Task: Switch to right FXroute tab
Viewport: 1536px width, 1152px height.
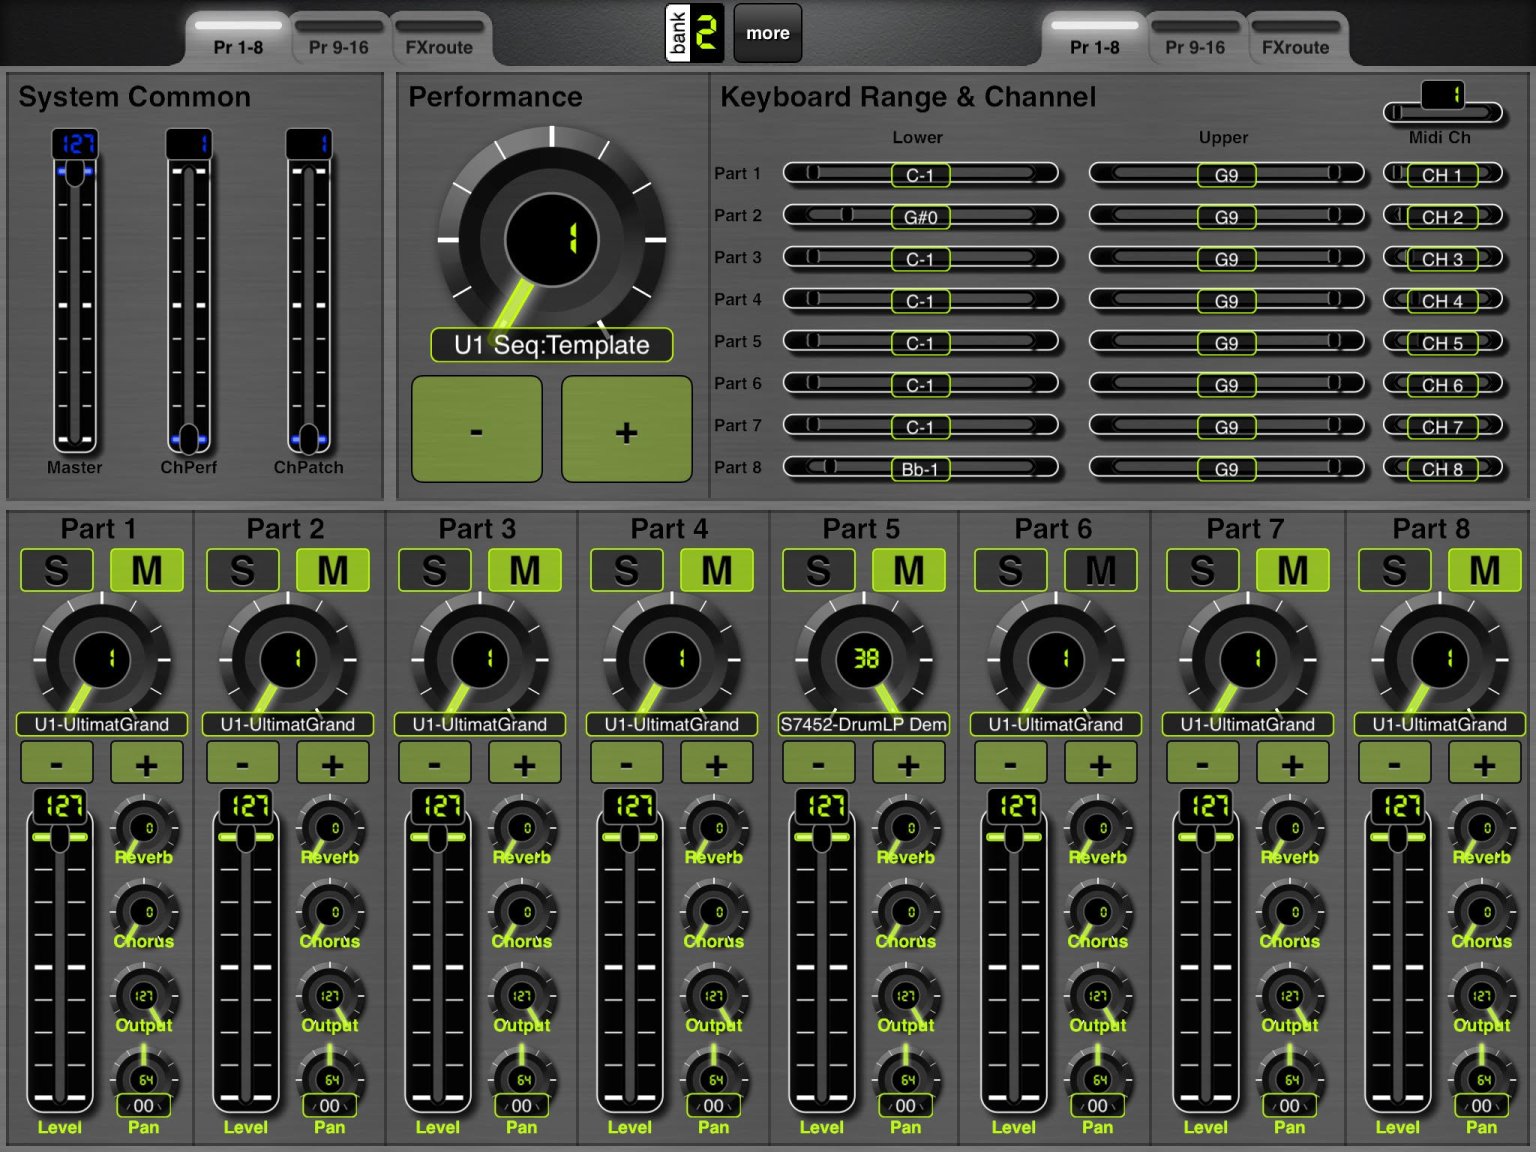Action: tap(1296, 39)
